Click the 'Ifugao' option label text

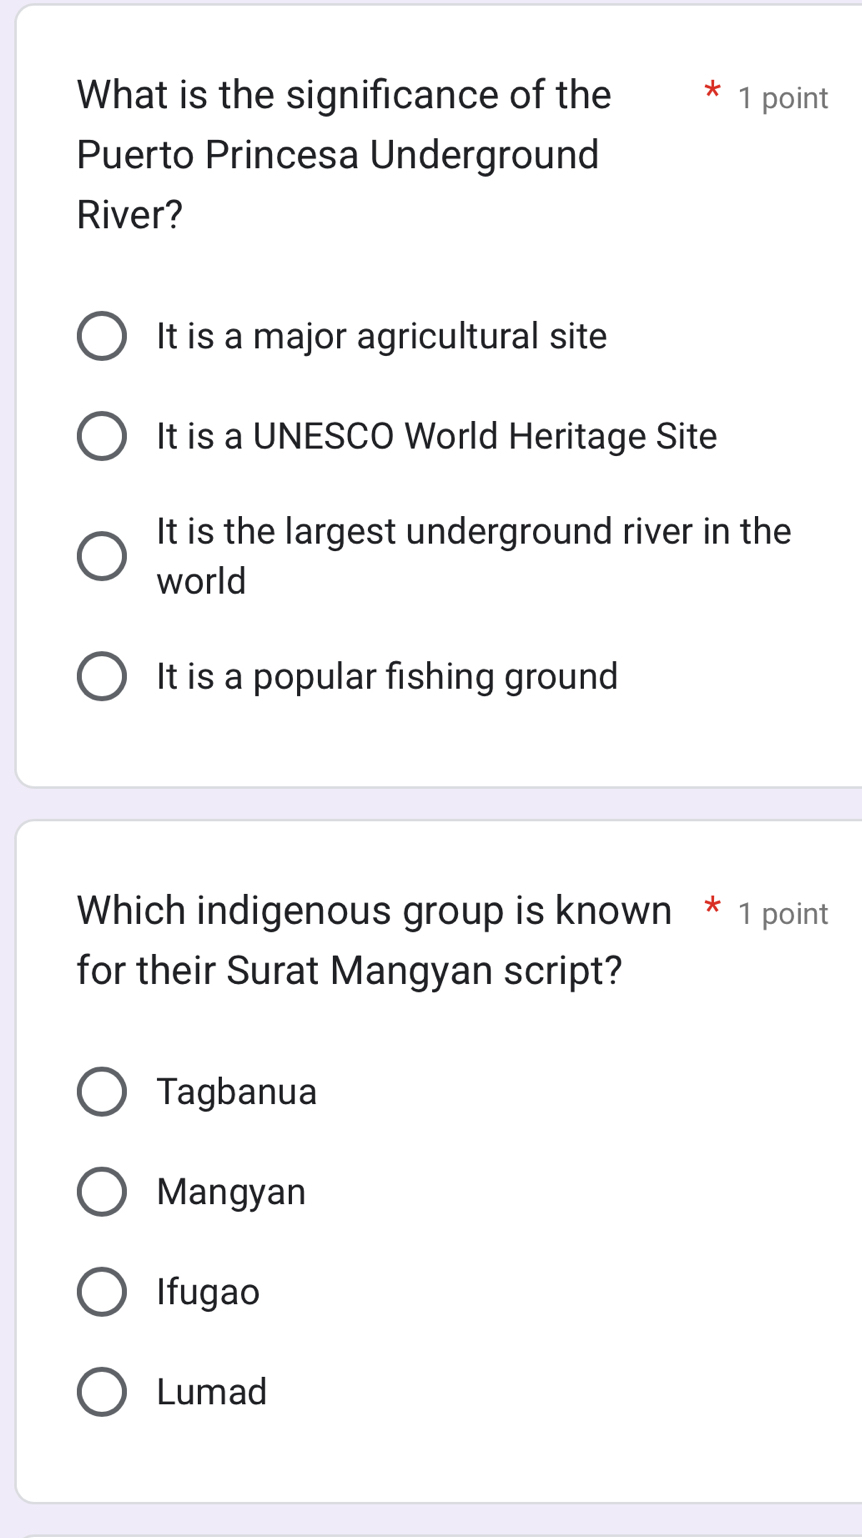tap(208, 1292)
